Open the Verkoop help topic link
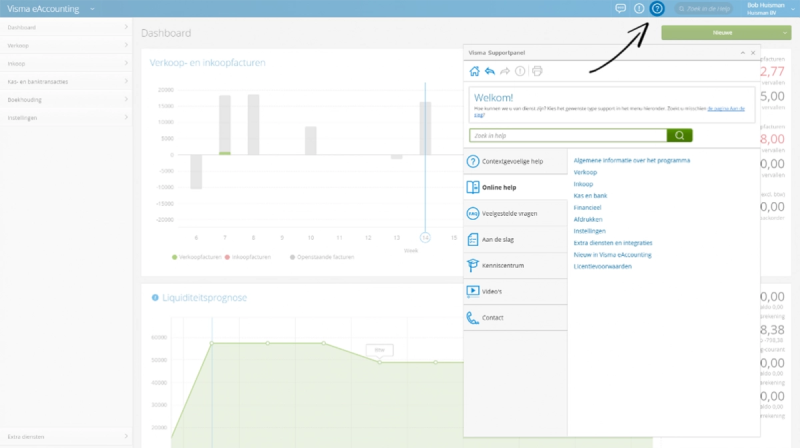 point(585,172)
